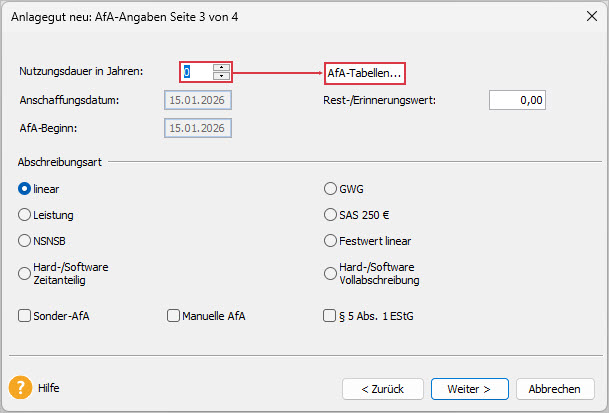Decrease Nutzungsdauer with the down arrow
609x413 pixels.
[x=221, y=76]
